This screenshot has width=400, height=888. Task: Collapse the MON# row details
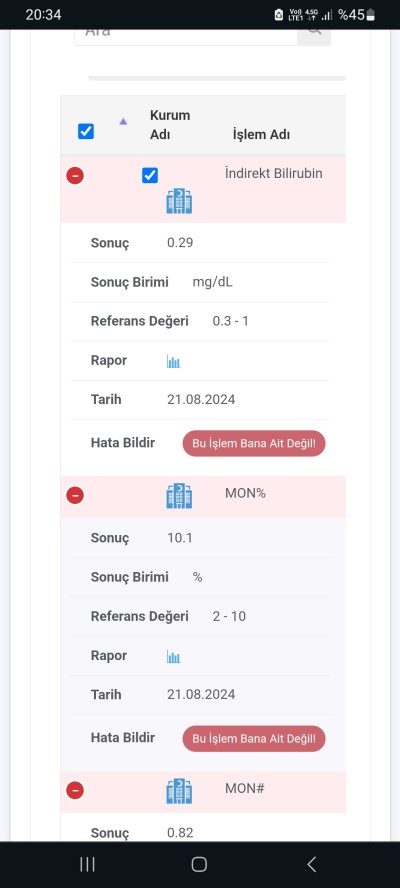(x=75, y=790)
